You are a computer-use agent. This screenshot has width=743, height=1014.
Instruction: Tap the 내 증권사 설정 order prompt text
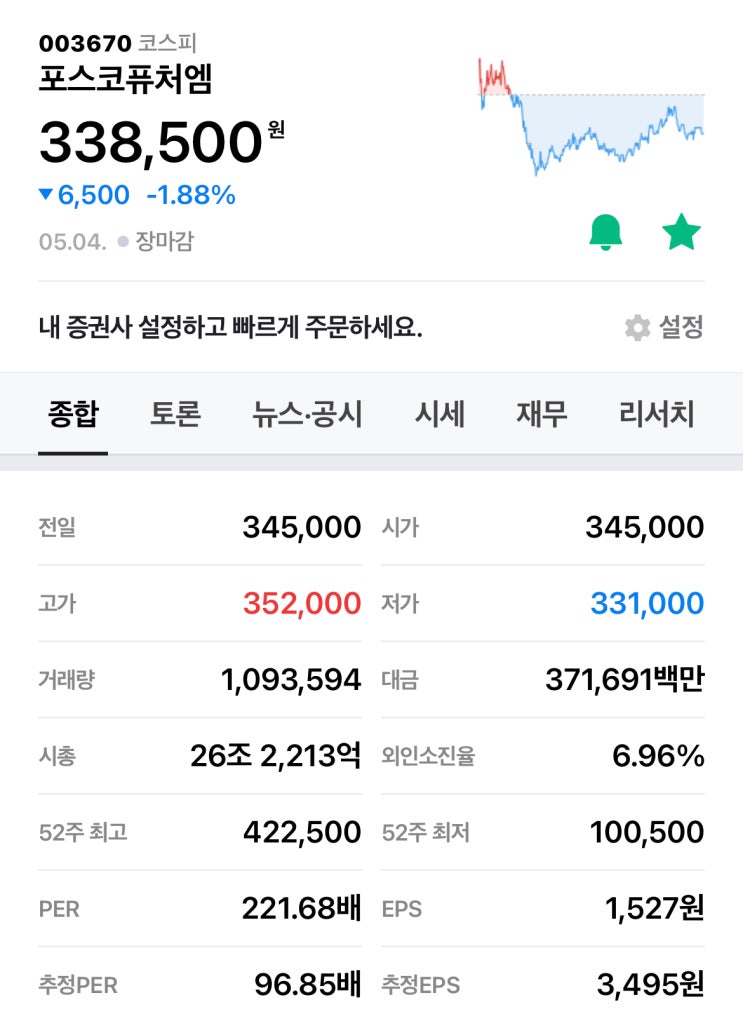coord(230,328)
